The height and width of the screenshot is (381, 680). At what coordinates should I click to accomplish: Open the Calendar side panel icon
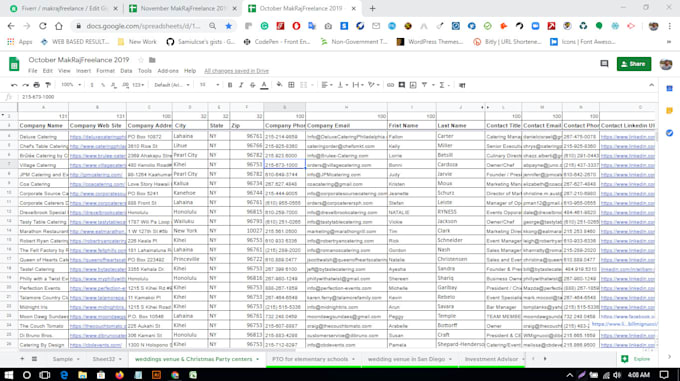670,88
